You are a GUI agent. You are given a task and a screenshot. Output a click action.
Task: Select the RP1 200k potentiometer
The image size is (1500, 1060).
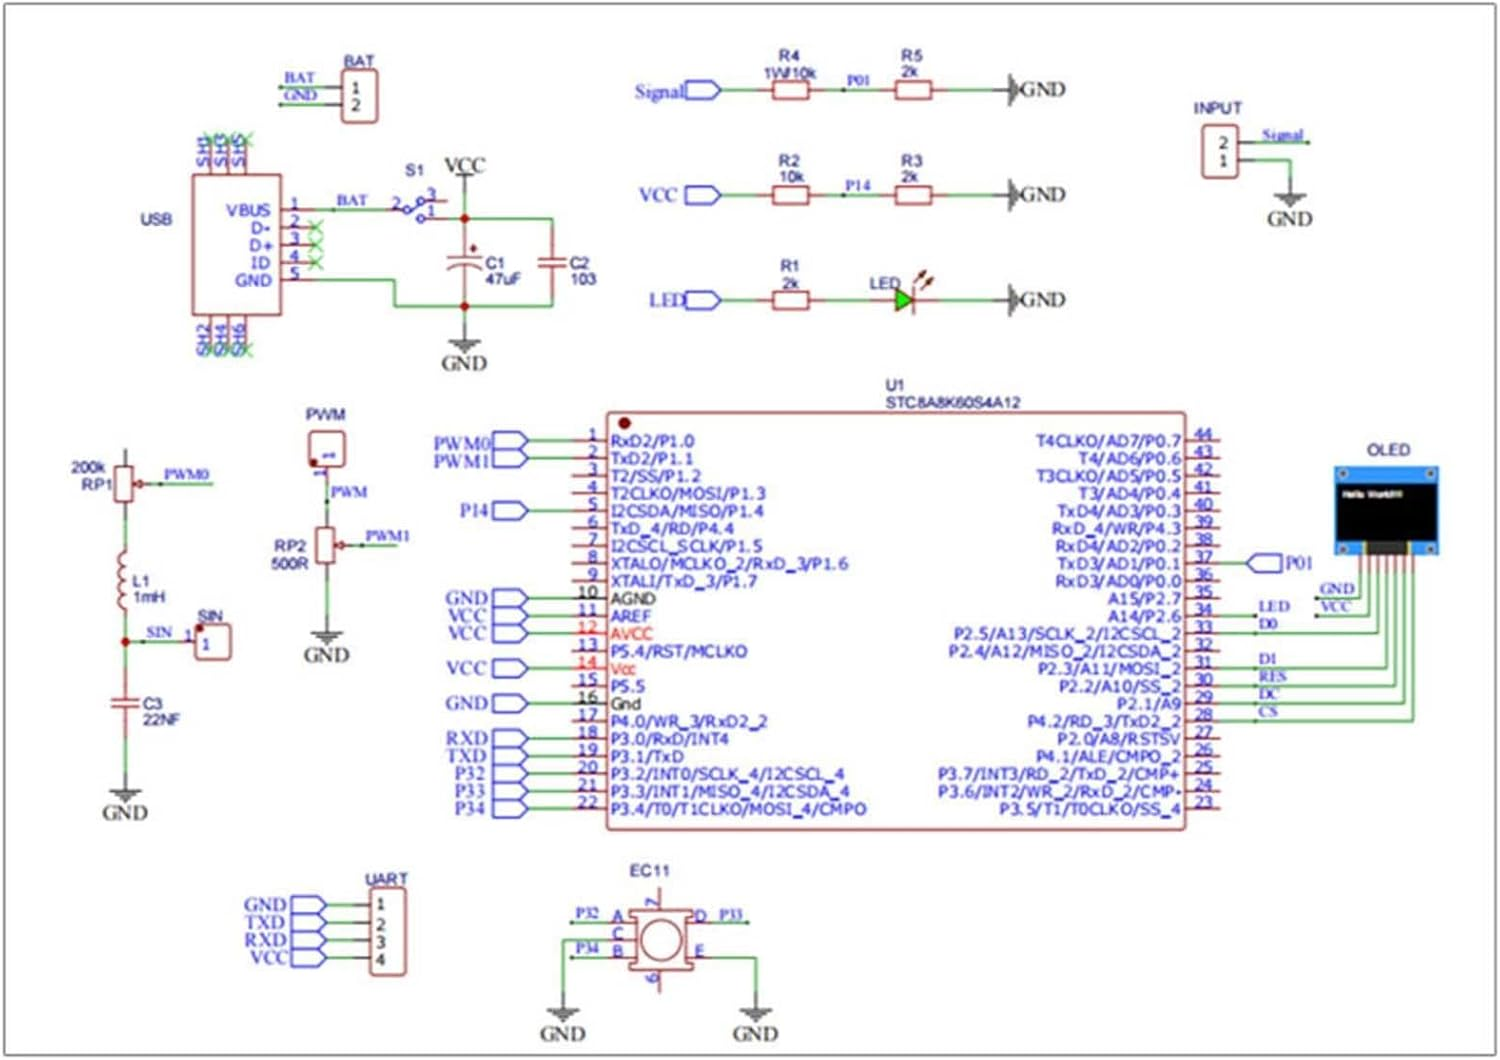[124, 484]
